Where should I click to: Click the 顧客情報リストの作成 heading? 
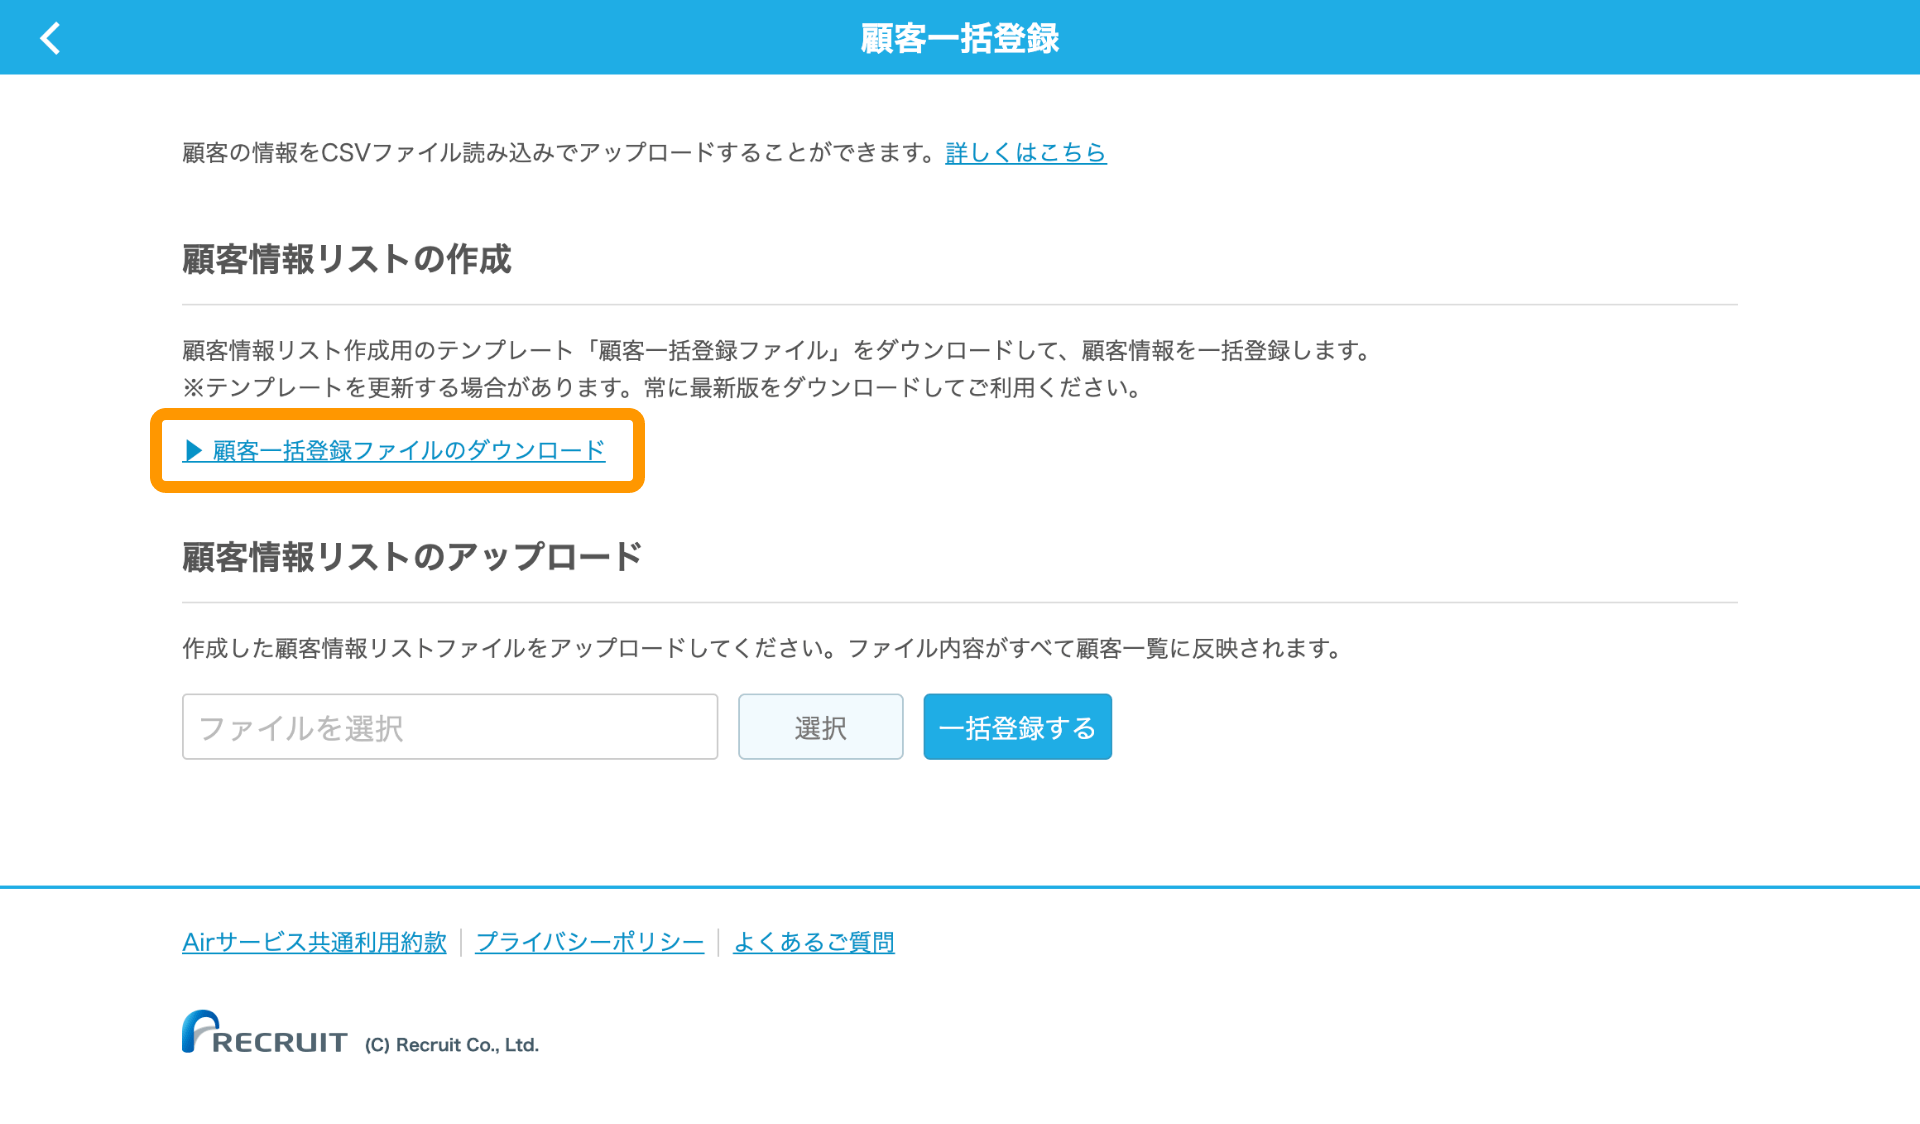click(x=346, y=259)
